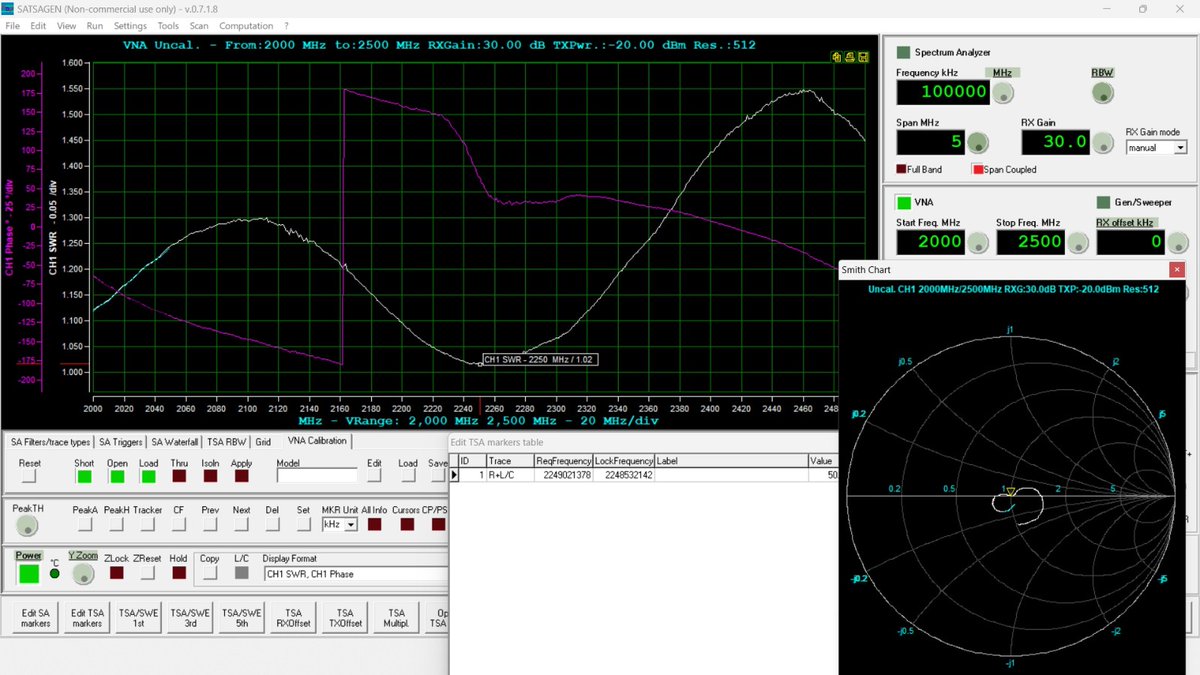
Task: Click the Frequency kHz display showing 100000
Action: click(x=942, y=92)
